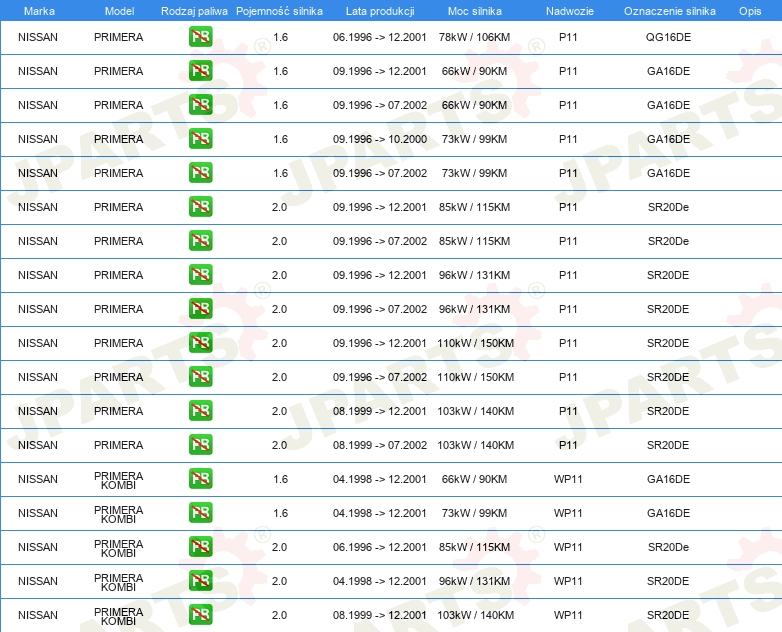
Task: Click the Opis column header
Action: coord(750,11)
